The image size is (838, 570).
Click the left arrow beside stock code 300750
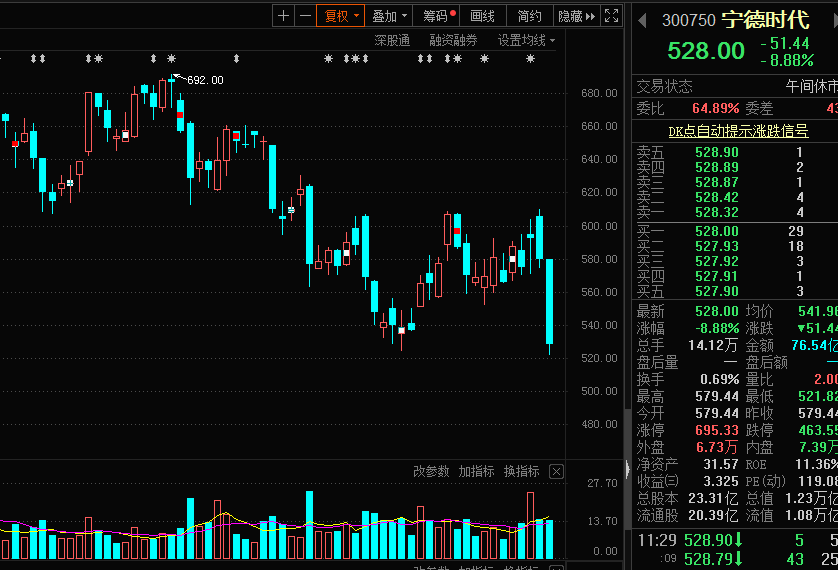coord(643,20)
